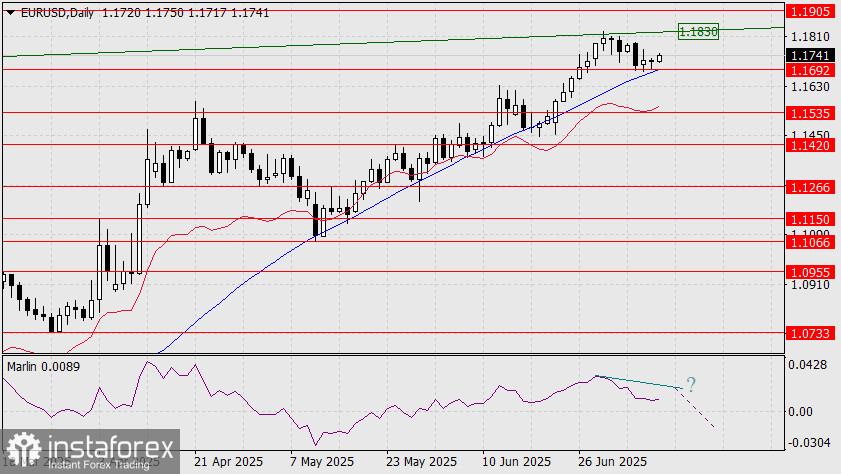Select the 1.1066 level price tag
841x474 pixels.
pyautogui.click(x=810, y=243)
